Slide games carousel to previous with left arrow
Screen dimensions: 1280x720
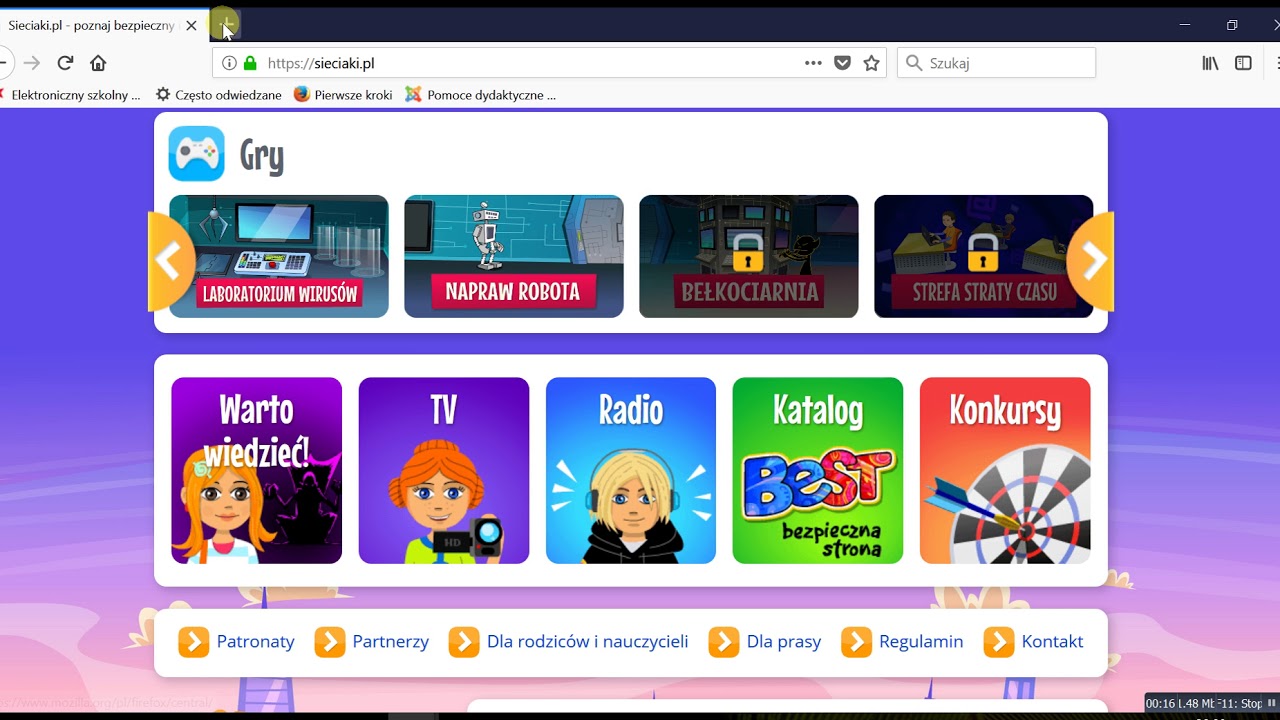[x=170, y=262]
